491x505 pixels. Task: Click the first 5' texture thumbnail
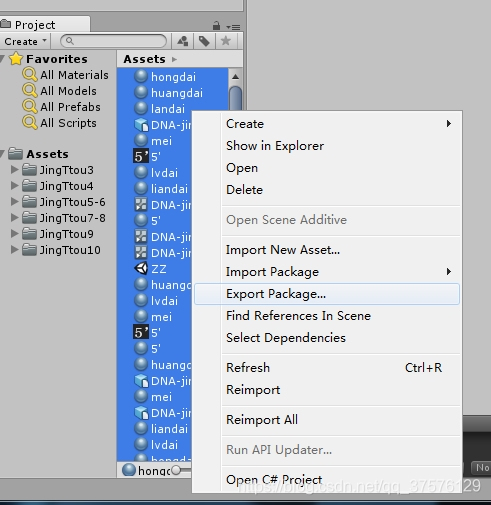pos(141,156)
